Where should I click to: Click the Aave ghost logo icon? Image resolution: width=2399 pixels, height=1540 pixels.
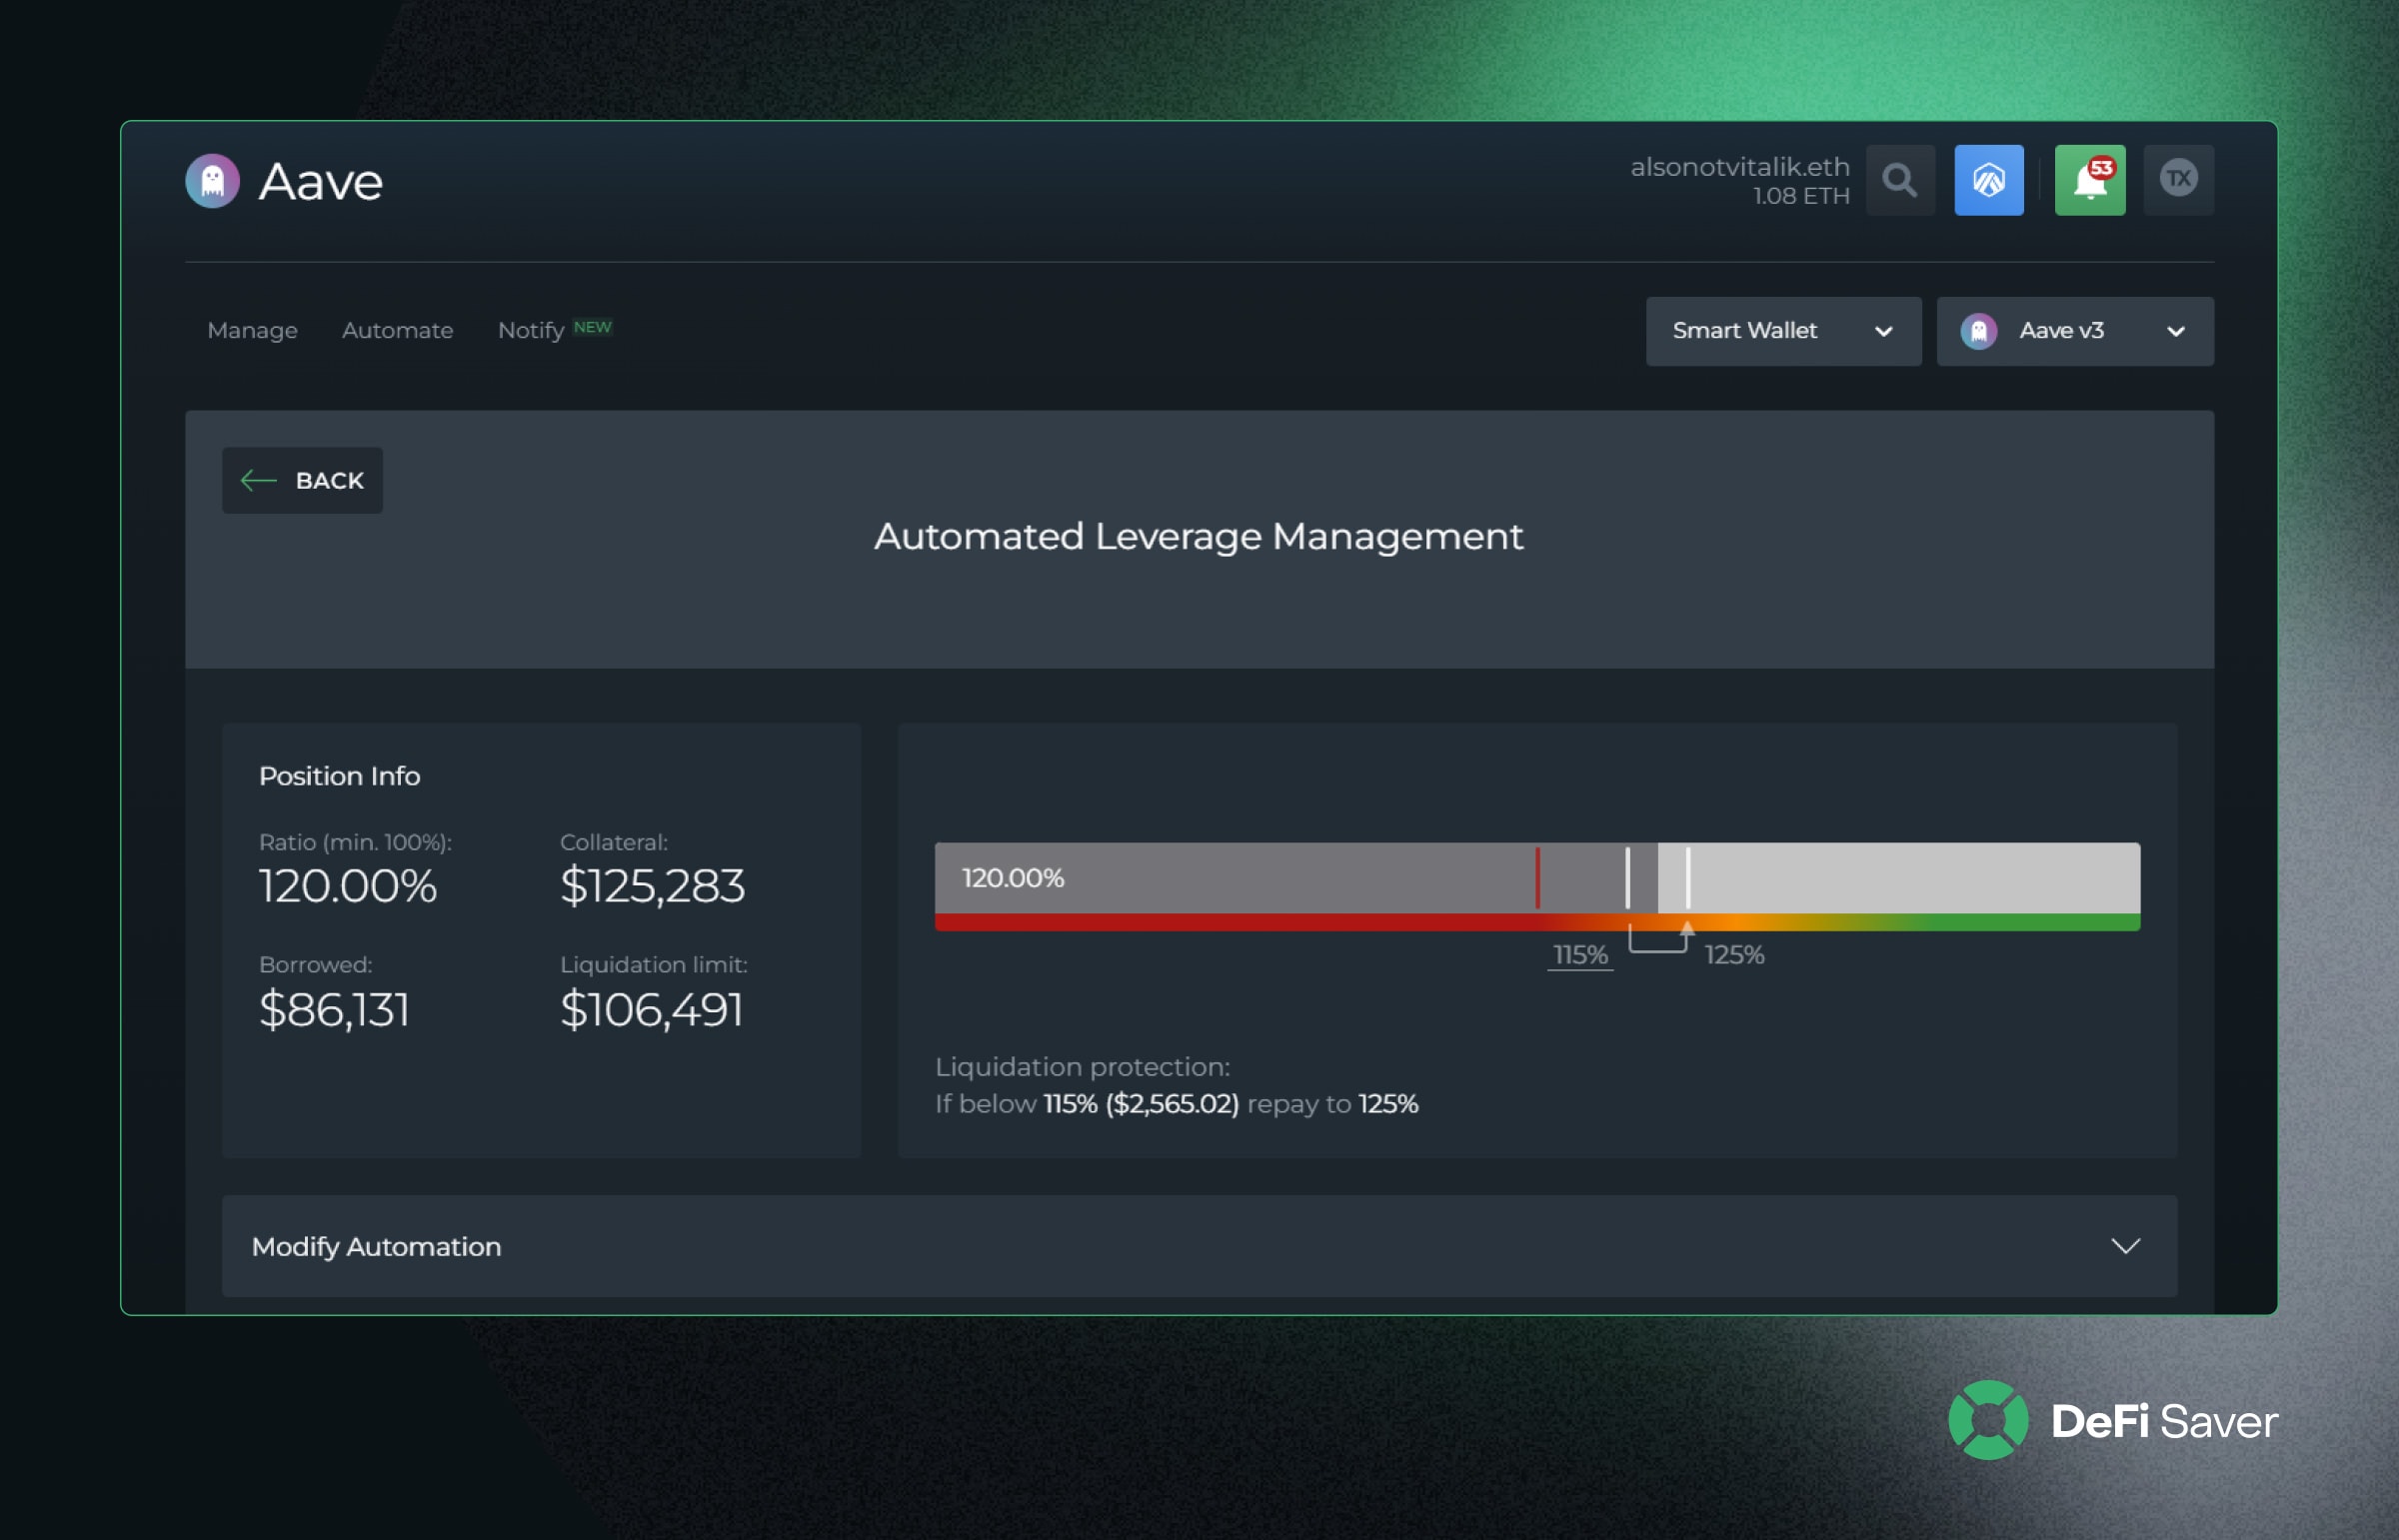coord(213,181)
